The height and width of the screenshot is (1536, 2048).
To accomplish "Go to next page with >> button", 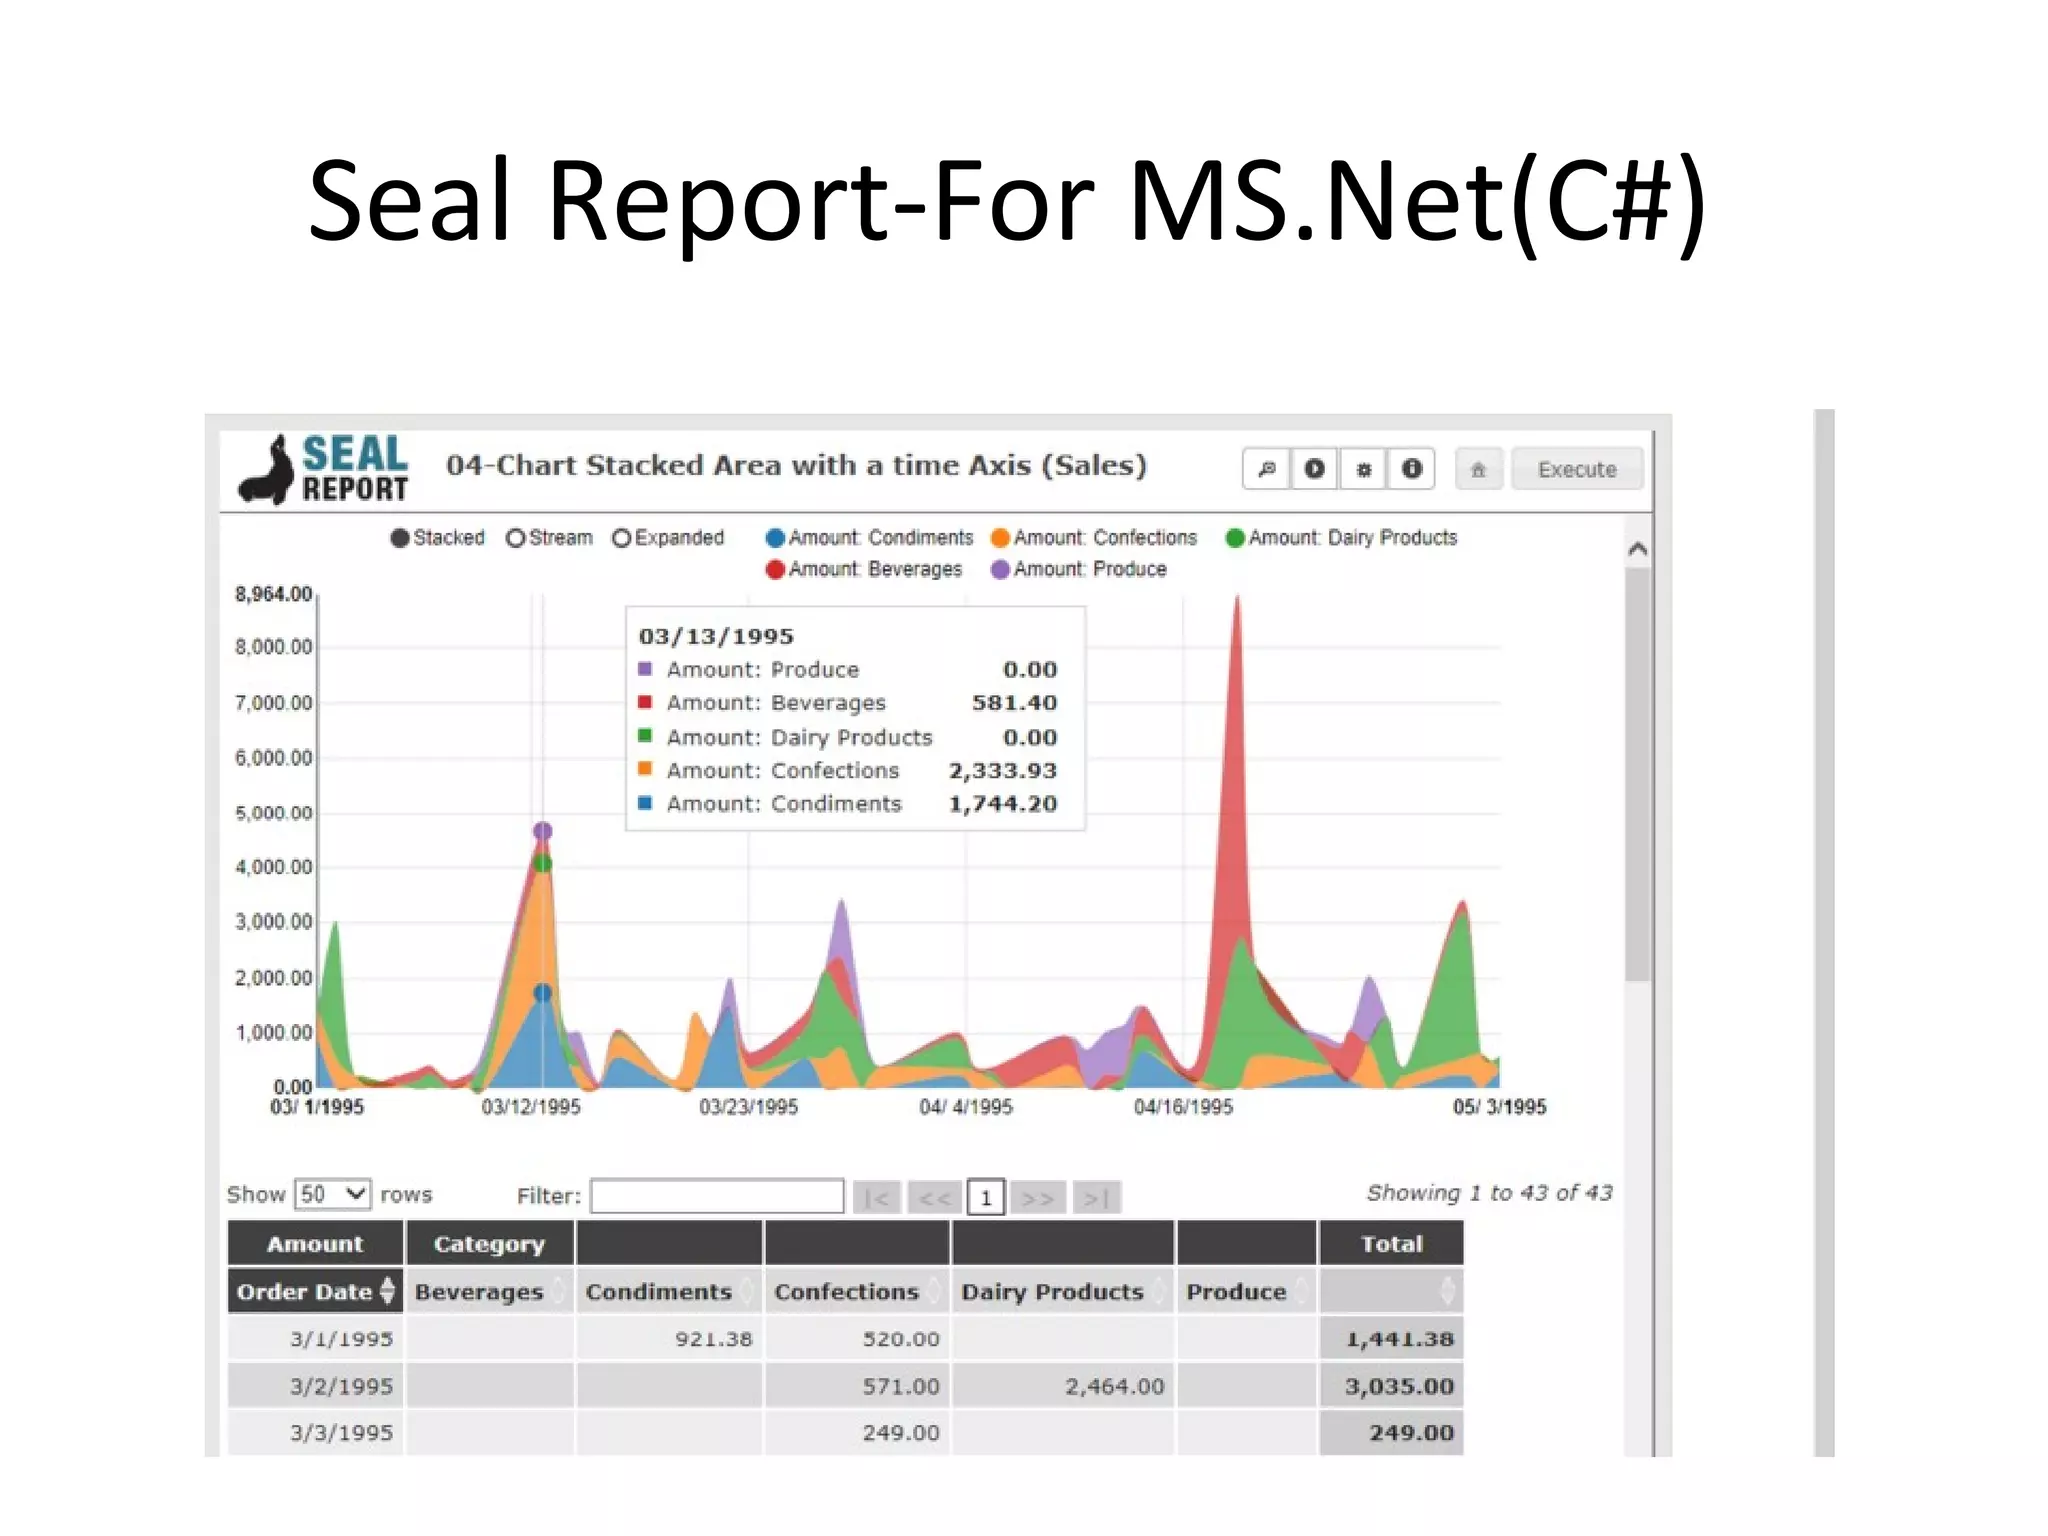I will point(1038,1198).
